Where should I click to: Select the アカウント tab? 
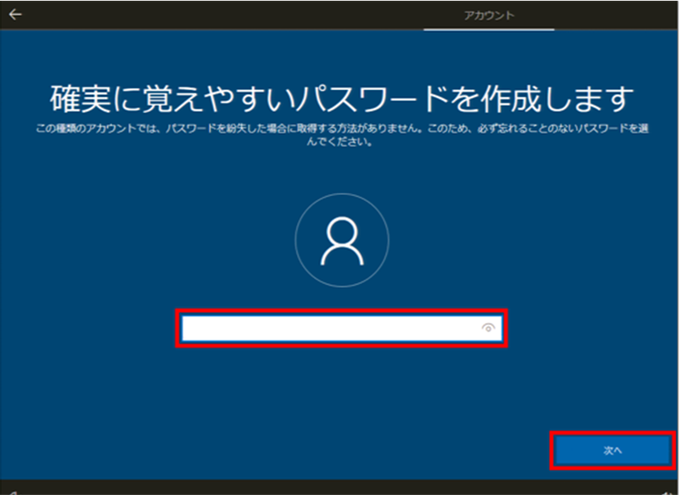point(489,16)
